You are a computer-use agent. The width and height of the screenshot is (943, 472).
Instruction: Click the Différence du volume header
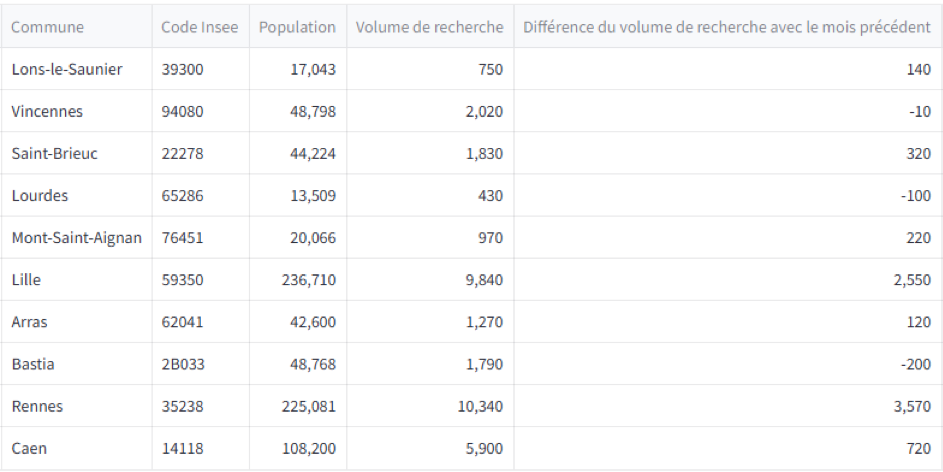(x=726, y=27)
